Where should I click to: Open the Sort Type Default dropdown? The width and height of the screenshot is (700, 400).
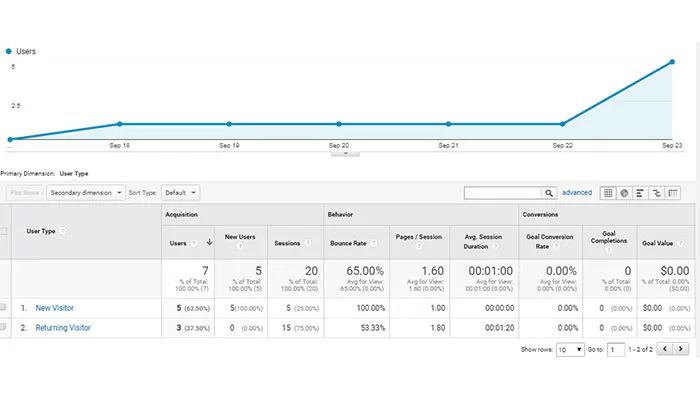click(x=180, y=193)
